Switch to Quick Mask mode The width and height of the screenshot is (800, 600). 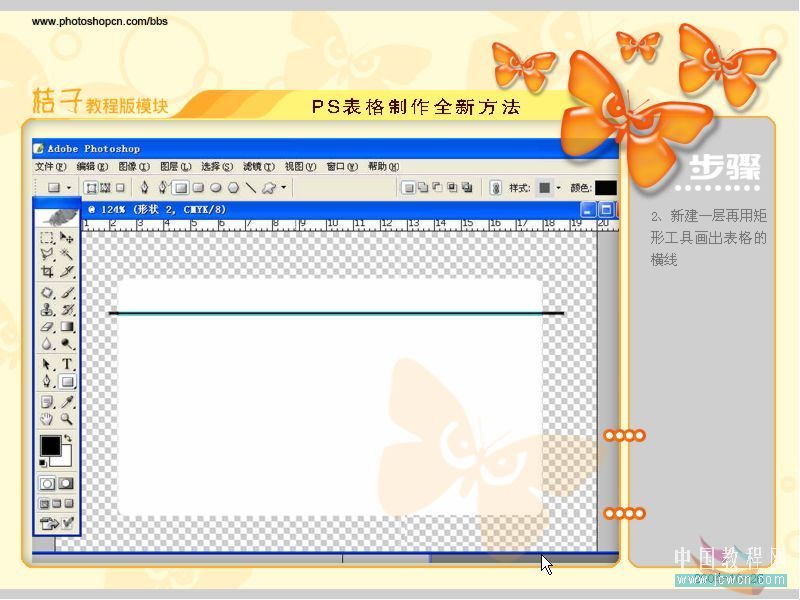coord(66,483)
